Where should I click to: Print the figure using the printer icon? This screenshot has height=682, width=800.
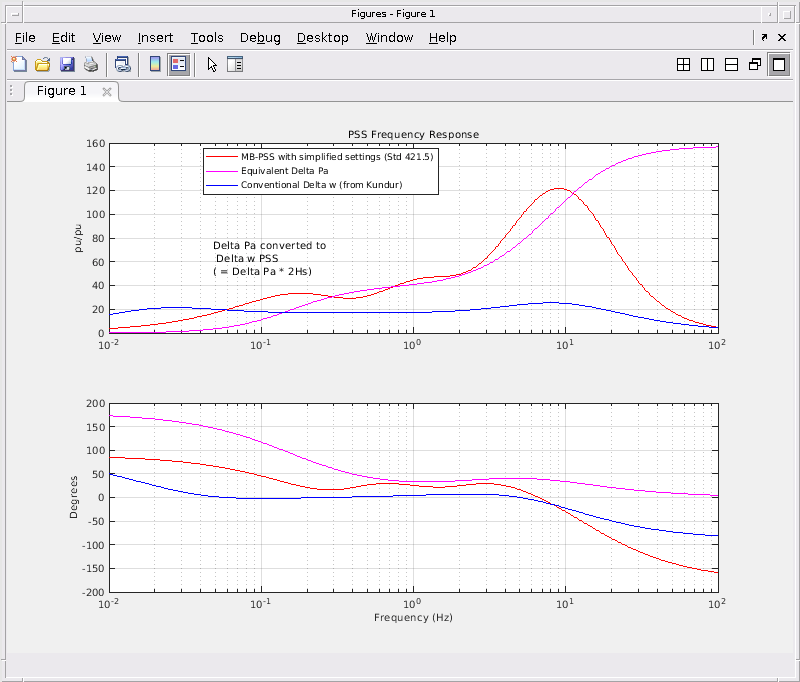click(91, 65)
